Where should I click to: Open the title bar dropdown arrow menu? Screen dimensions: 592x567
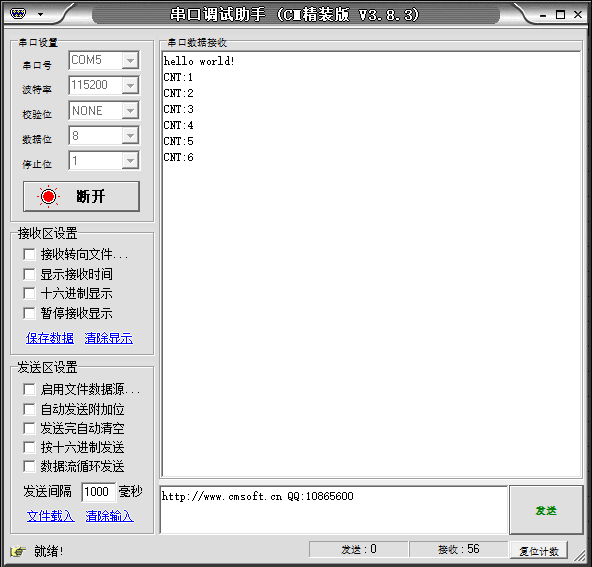click(40, 15)
